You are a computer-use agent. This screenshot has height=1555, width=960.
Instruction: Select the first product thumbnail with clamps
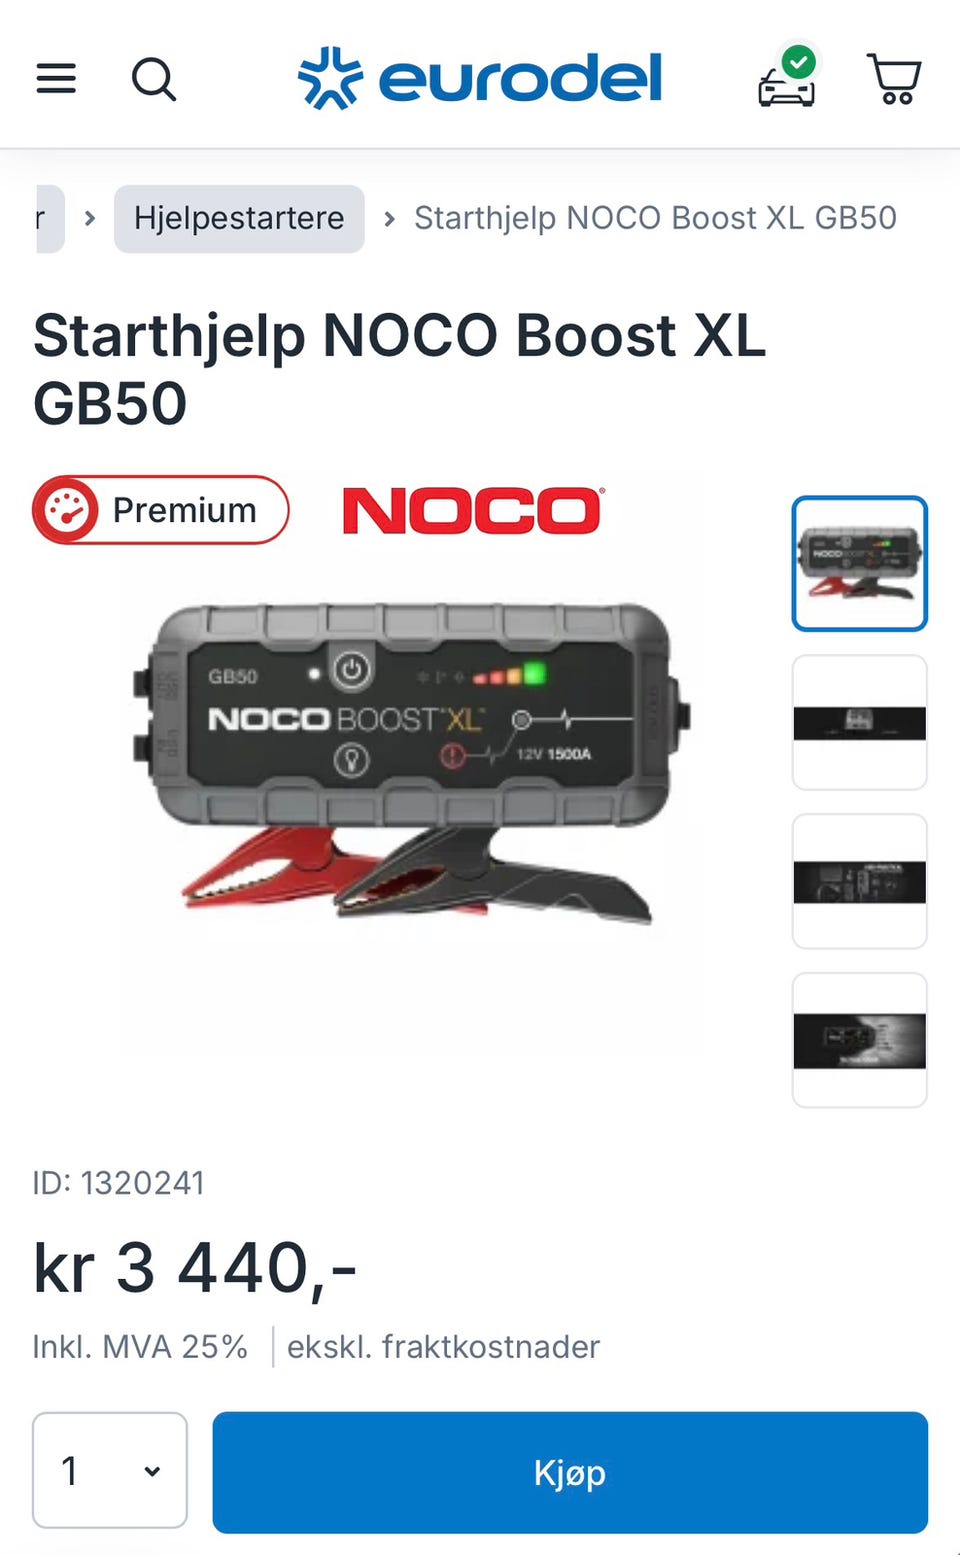point(860,563)
